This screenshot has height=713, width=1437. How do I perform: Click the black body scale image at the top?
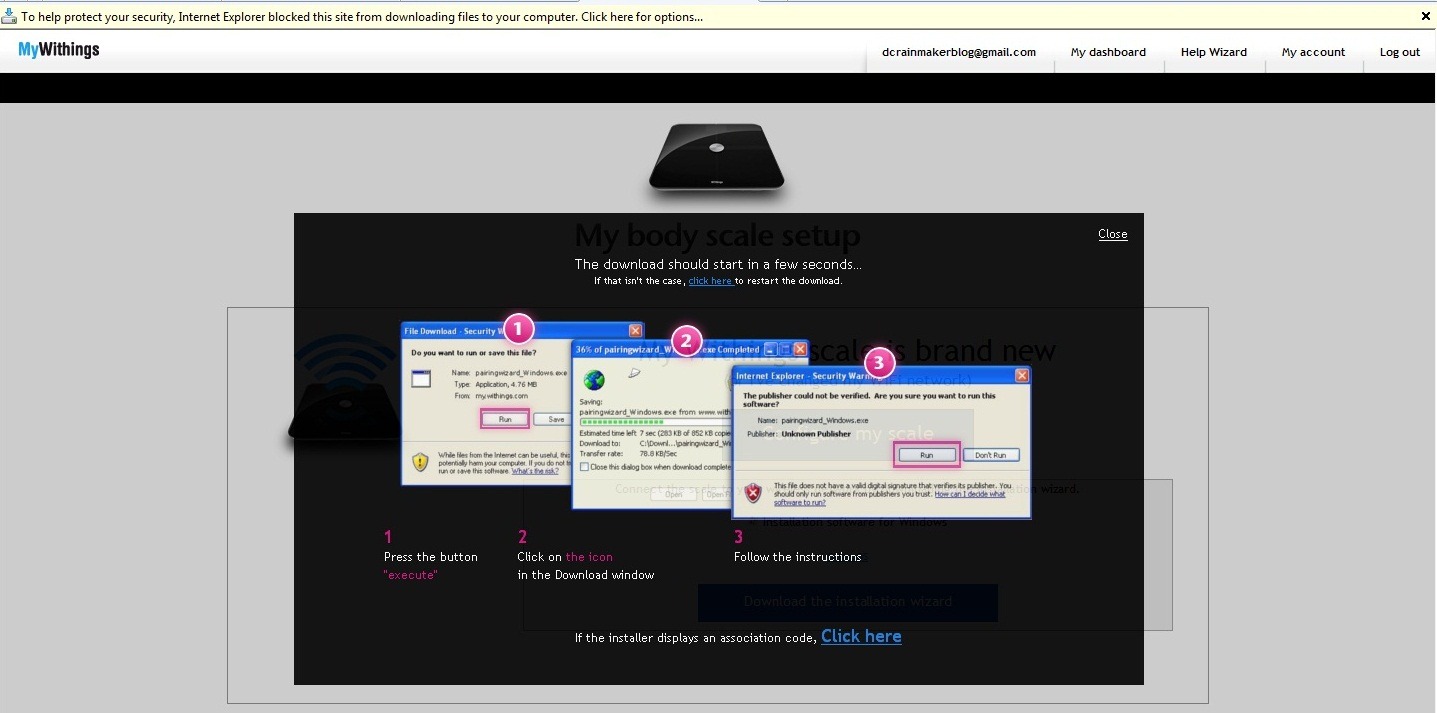pos(716,158)
